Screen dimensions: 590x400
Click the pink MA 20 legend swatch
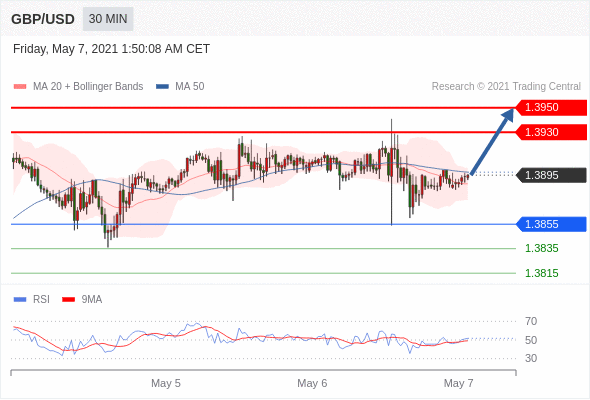[x=20, y=87]
